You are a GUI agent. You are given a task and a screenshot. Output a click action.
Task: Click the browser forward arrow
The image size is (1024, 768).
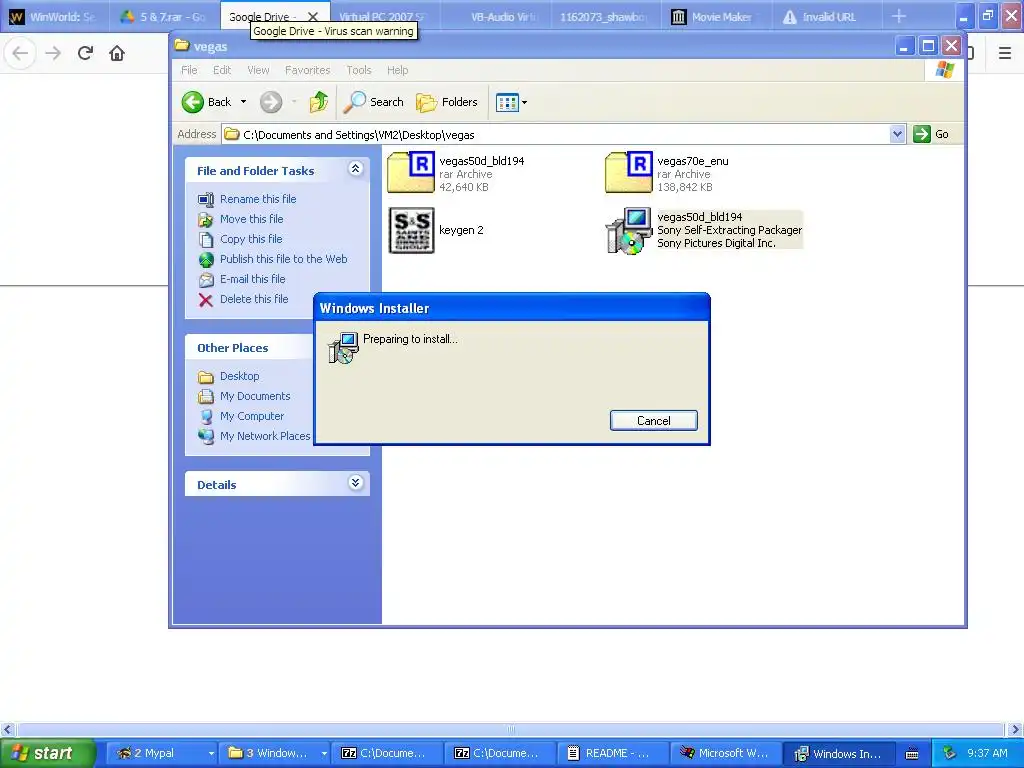point(53,53)
